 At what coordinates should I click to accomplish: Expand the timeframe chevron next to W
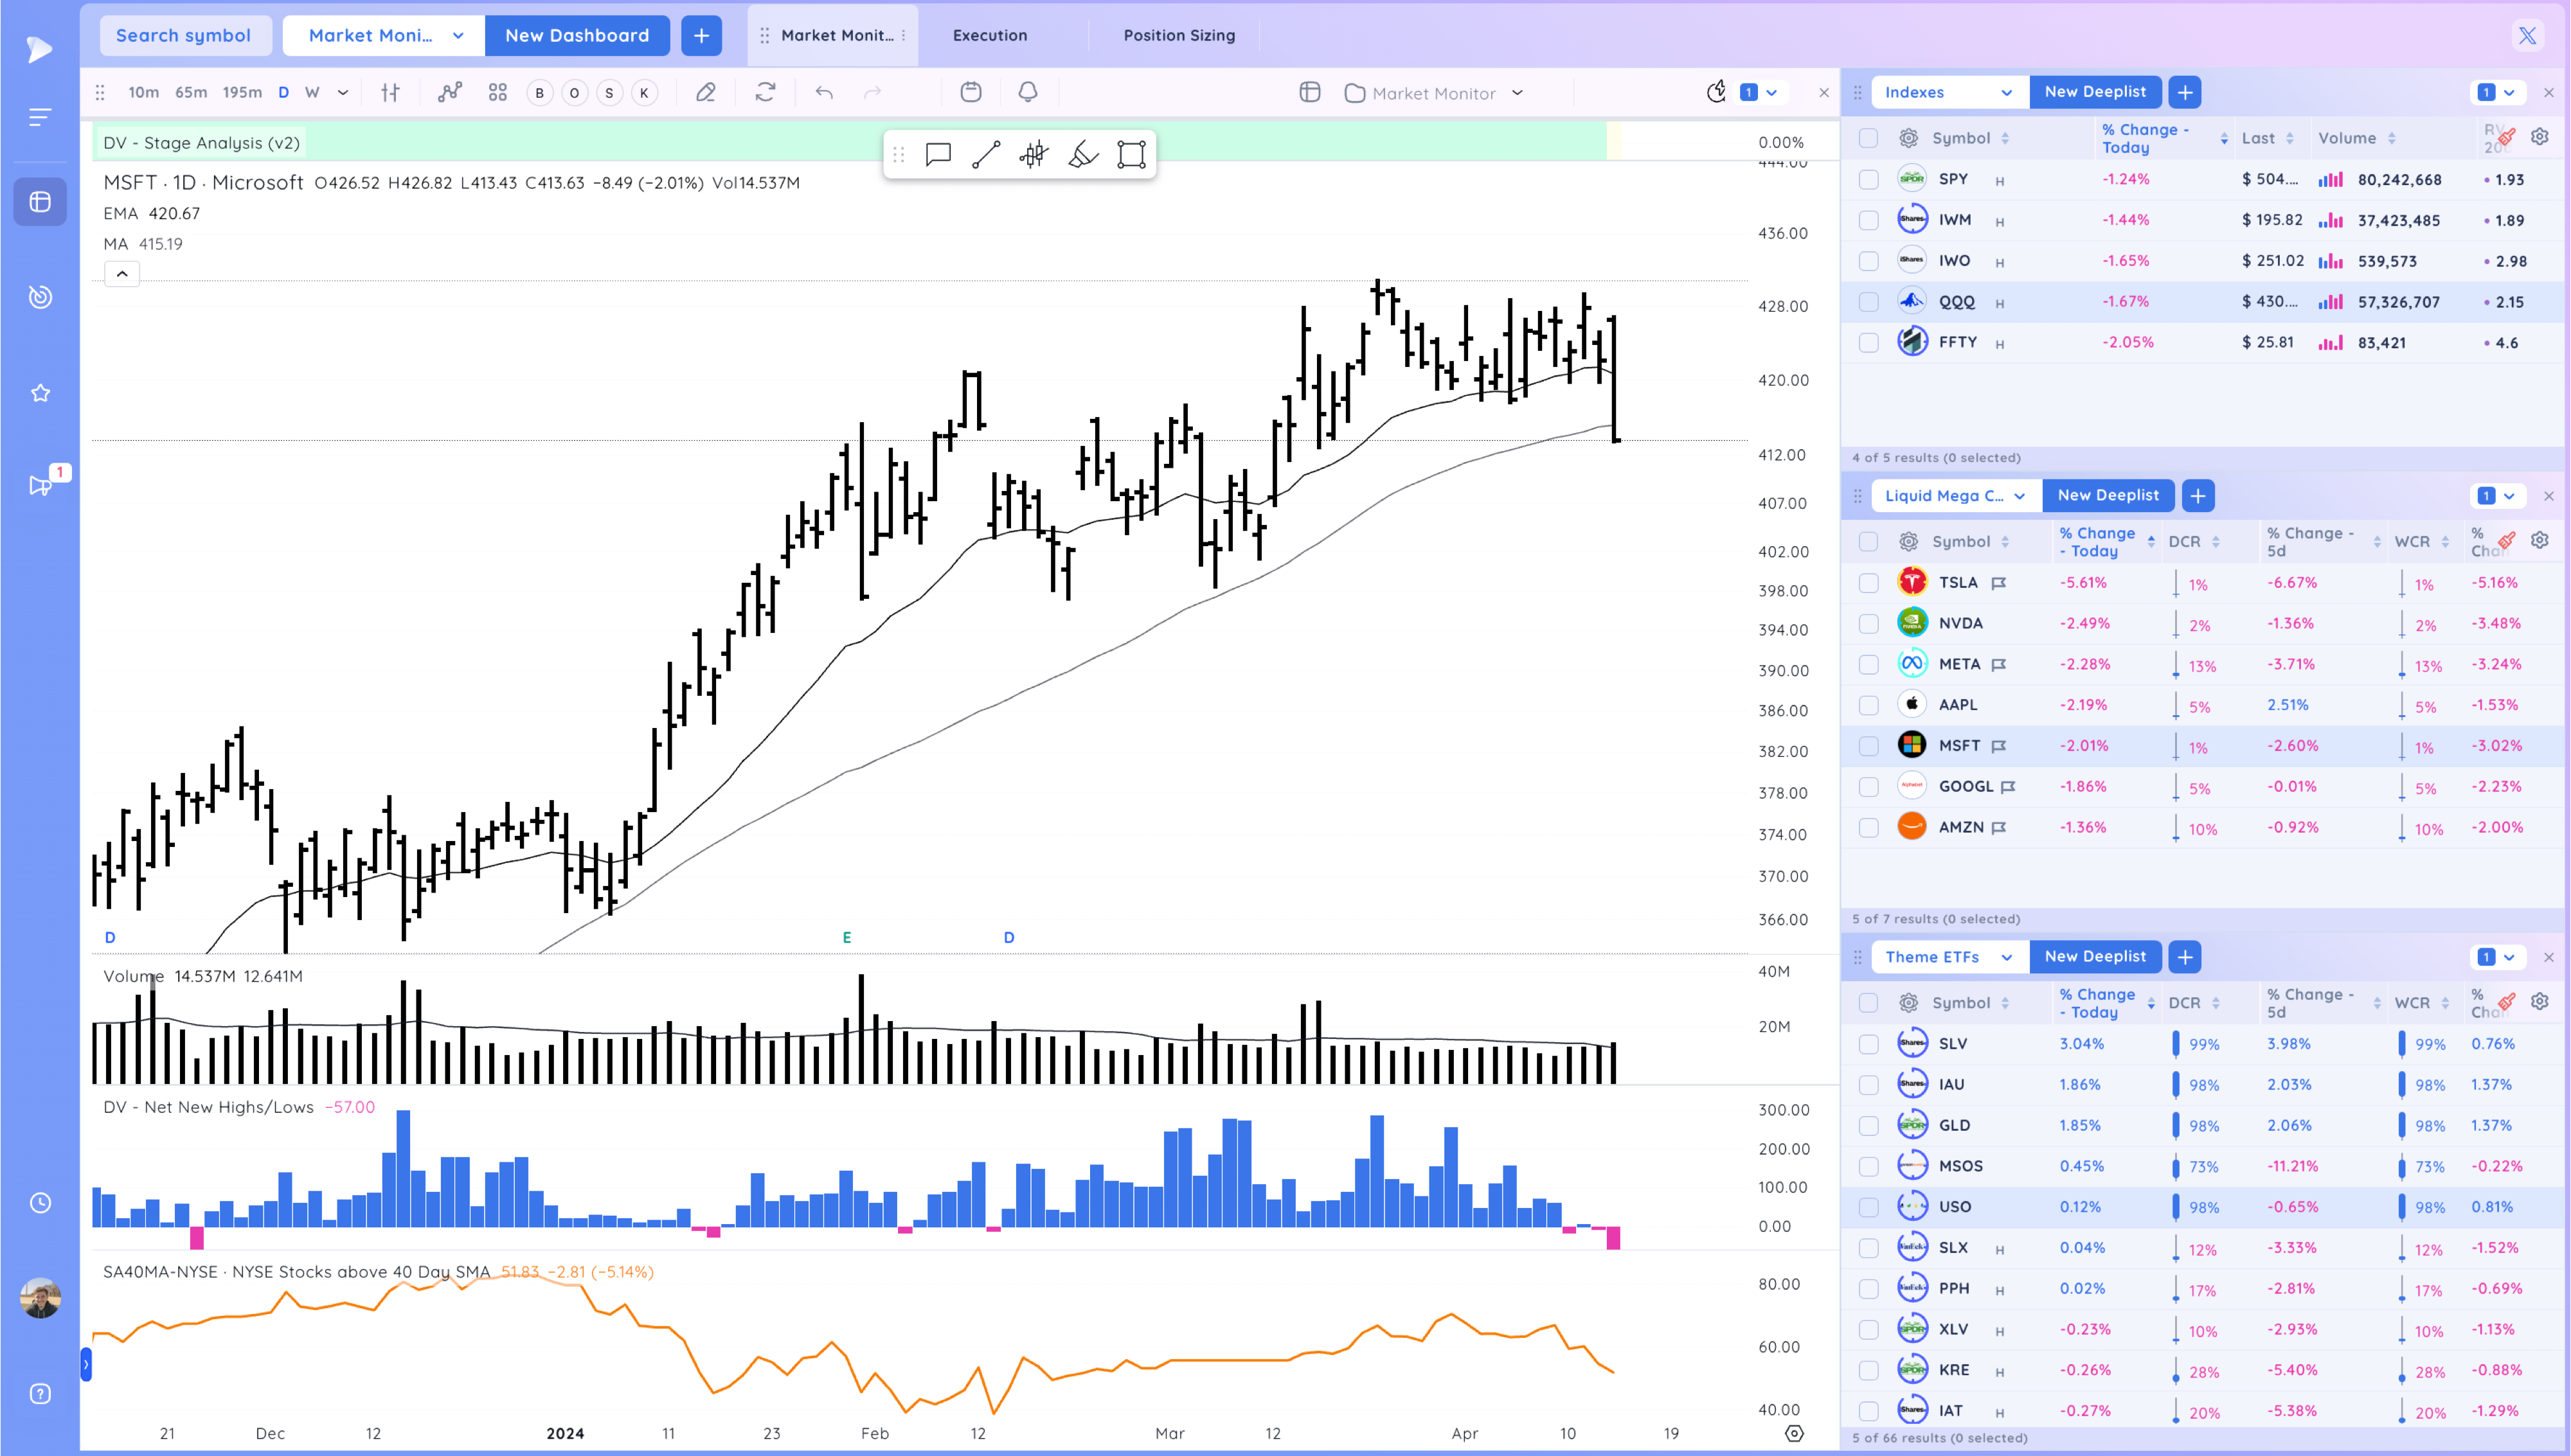coord(343,93)
